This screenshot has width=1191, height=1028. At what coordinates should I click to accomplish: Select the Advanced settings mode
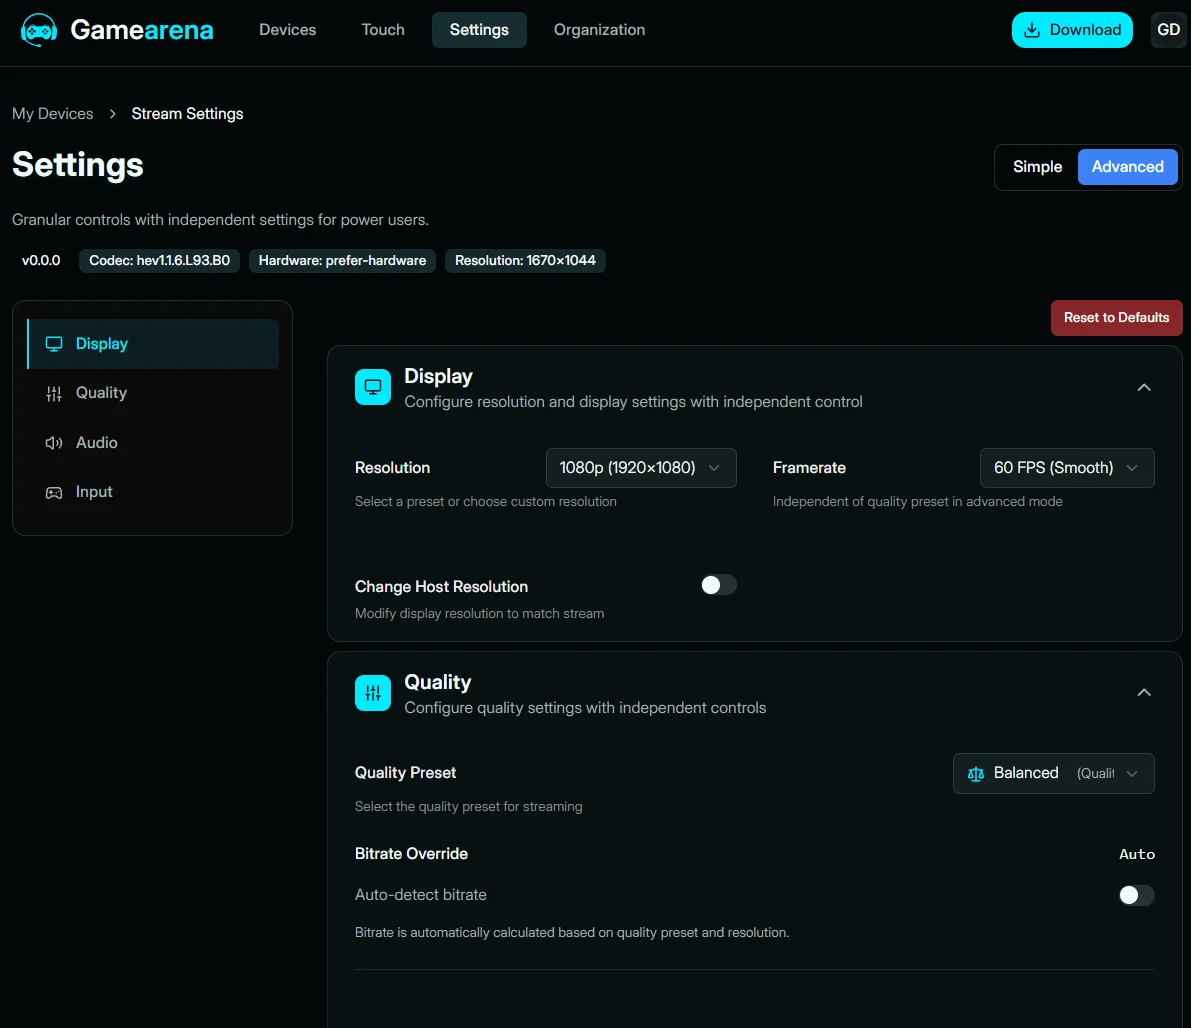point(1128,167)
